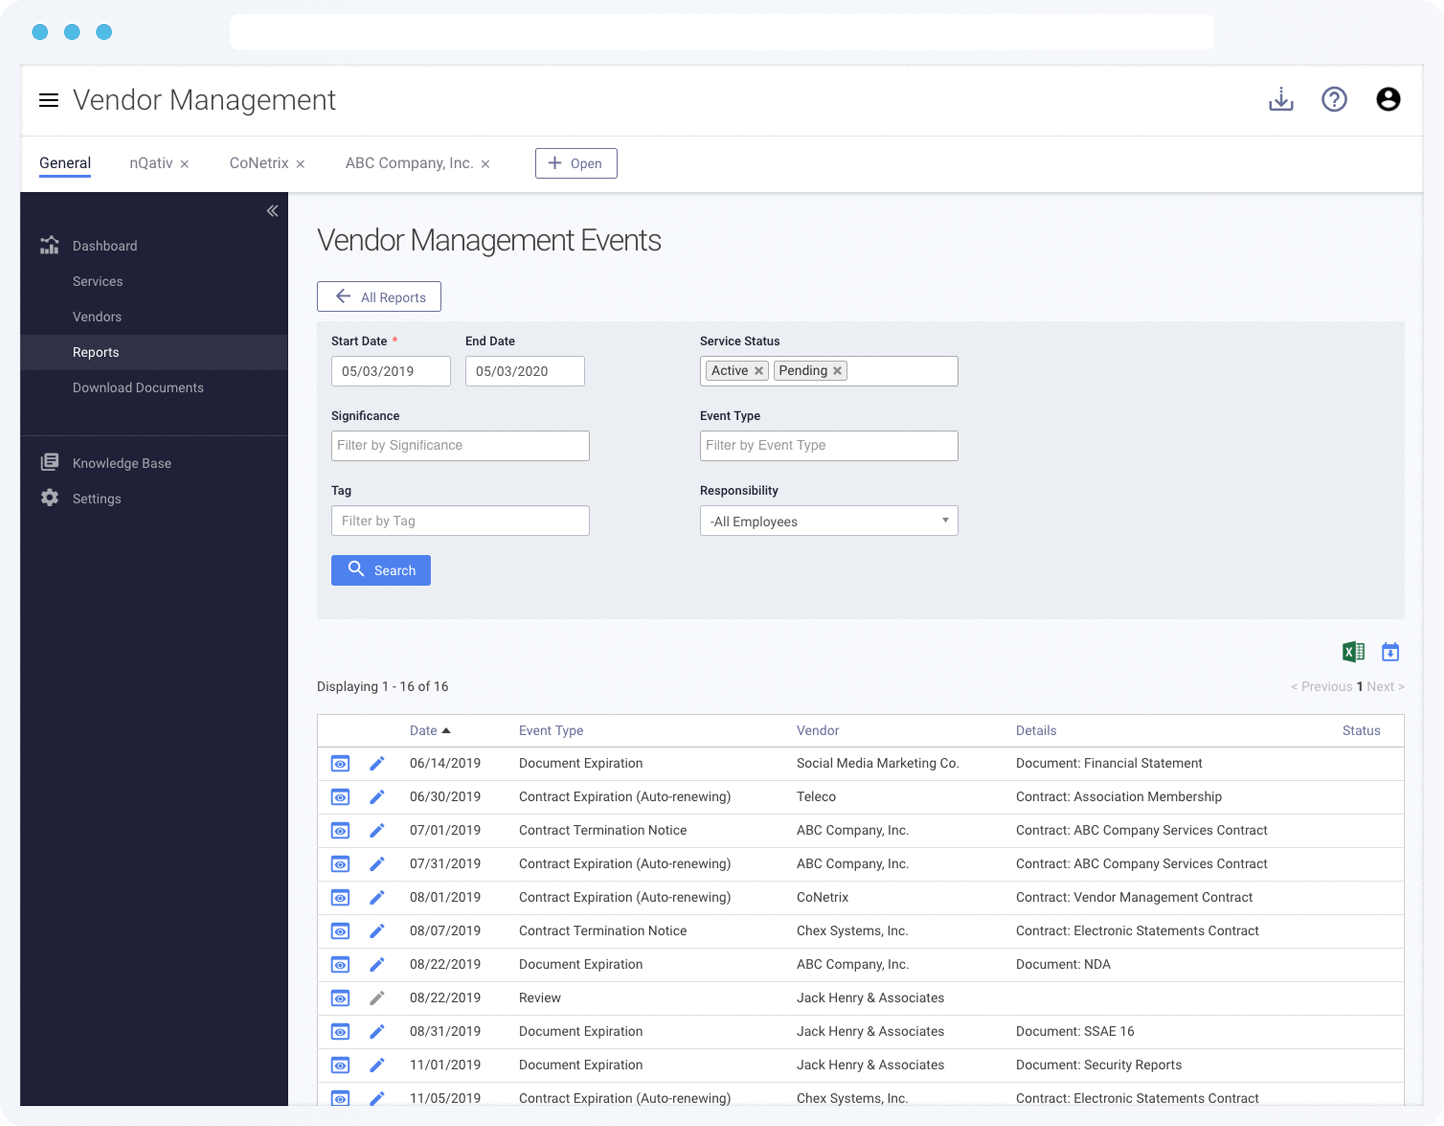This screenshot has width=1444, height=1126.
Task: Click the Start Date input field
Action: (x=391, y=371)
